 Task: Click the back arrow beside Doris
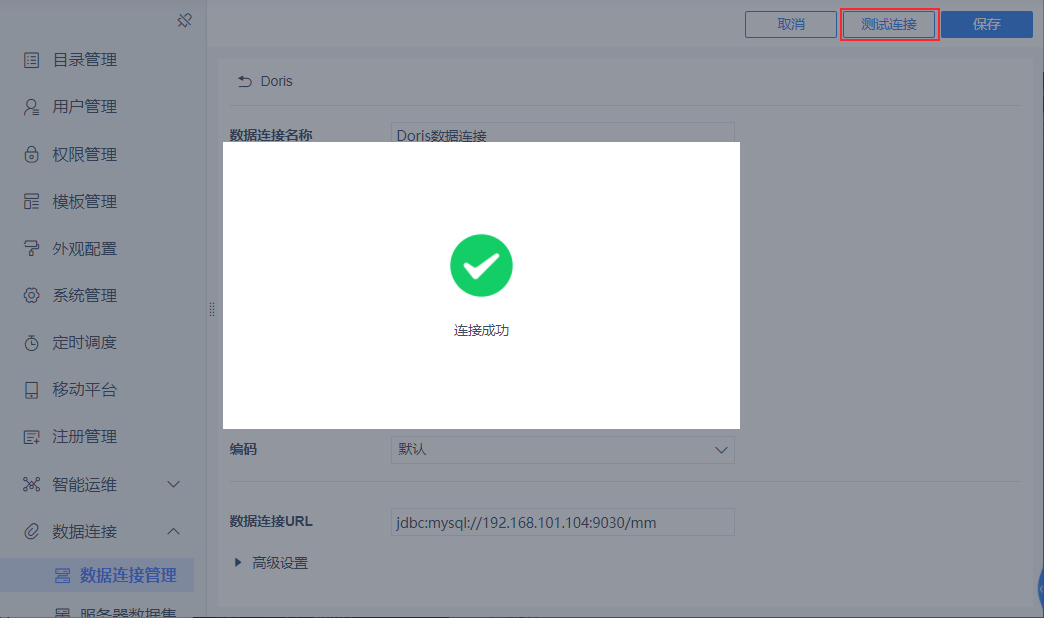[x=245, y=81]
